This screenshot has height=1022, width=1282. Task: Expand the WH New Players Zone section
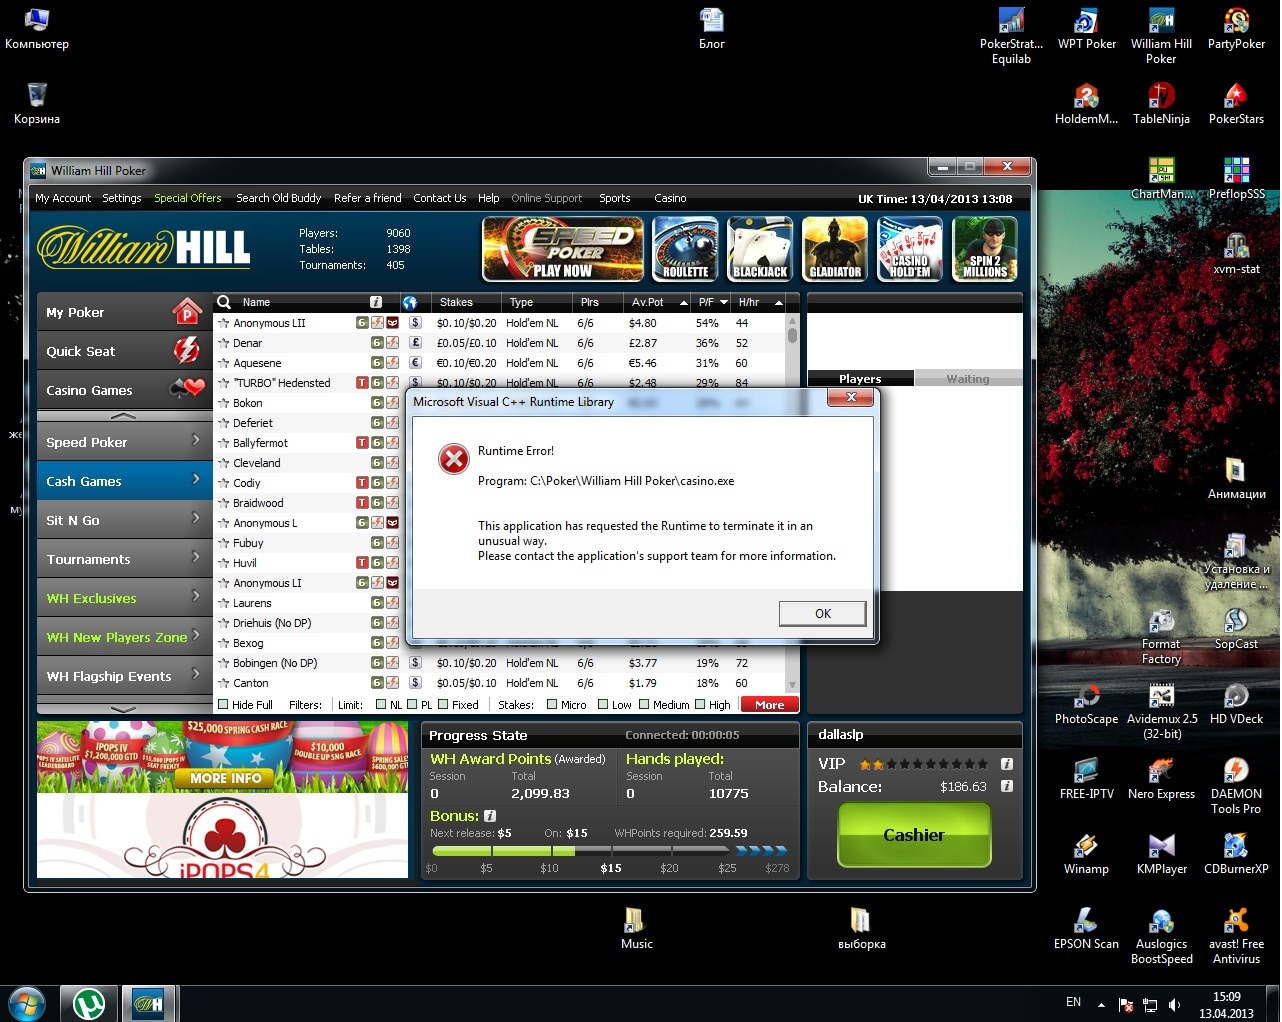click(x=124, y=637)
